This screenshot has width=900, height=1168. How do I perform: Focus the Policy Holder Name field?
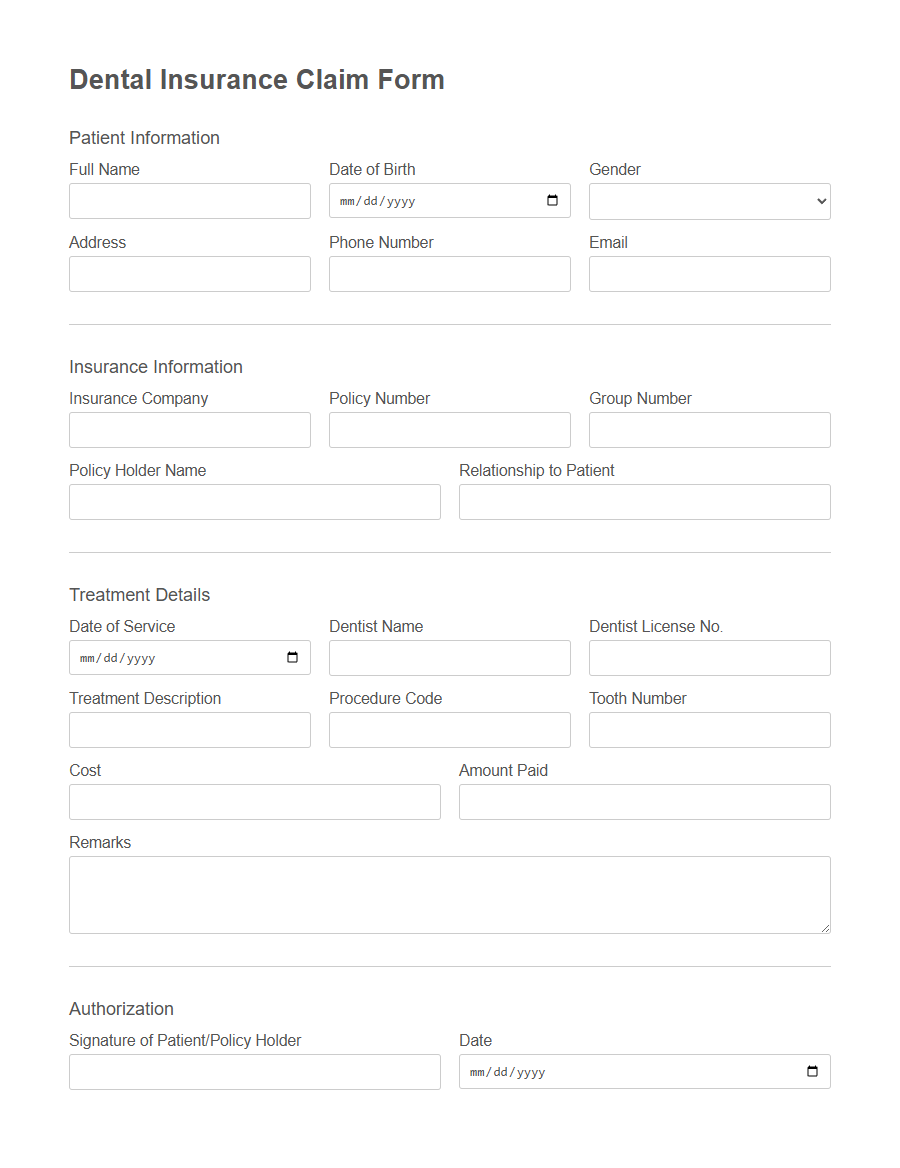click(x=254, y=501)
